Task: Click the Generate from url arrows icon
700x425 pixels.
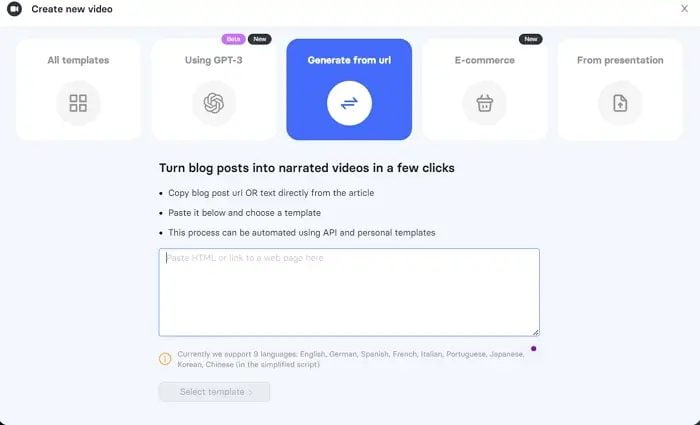Action: pos(349,103)
